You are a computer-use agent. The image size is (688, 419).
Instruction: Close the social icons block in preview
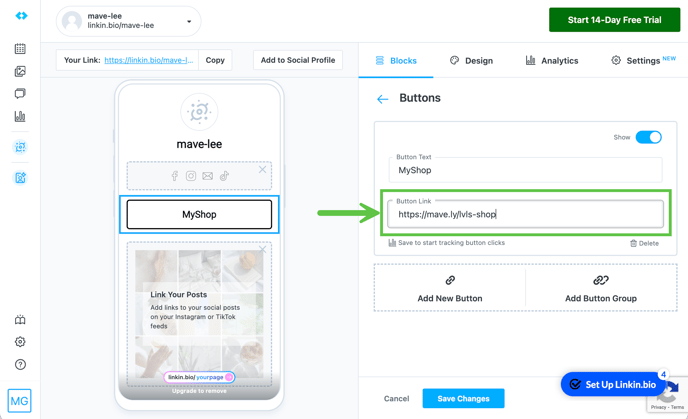coord(263,170)
